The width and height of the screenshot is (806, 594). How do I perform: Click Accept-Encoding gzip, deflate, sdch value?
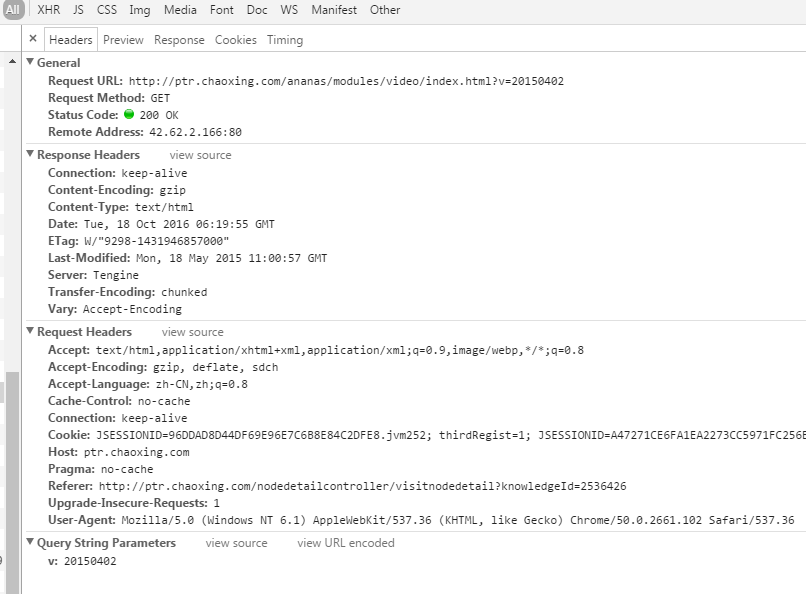tap(215, 367)
